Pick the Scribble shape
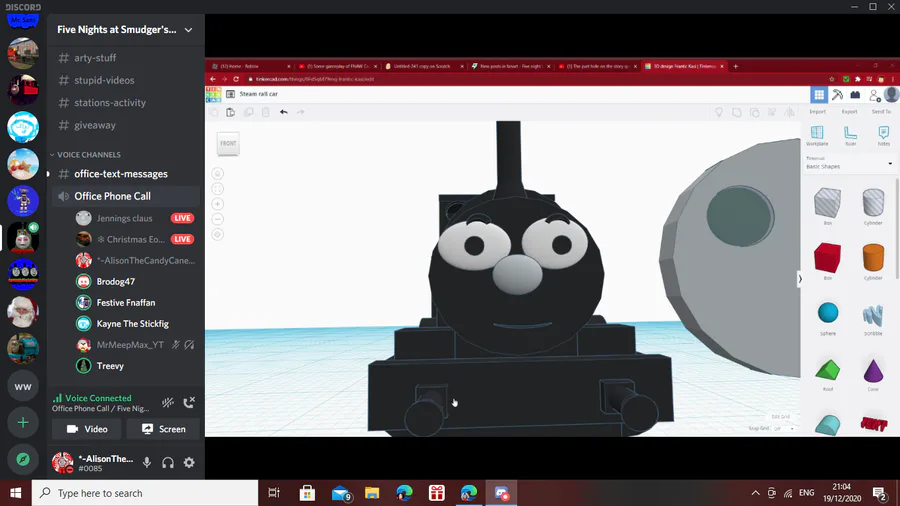 coord(873,316)
